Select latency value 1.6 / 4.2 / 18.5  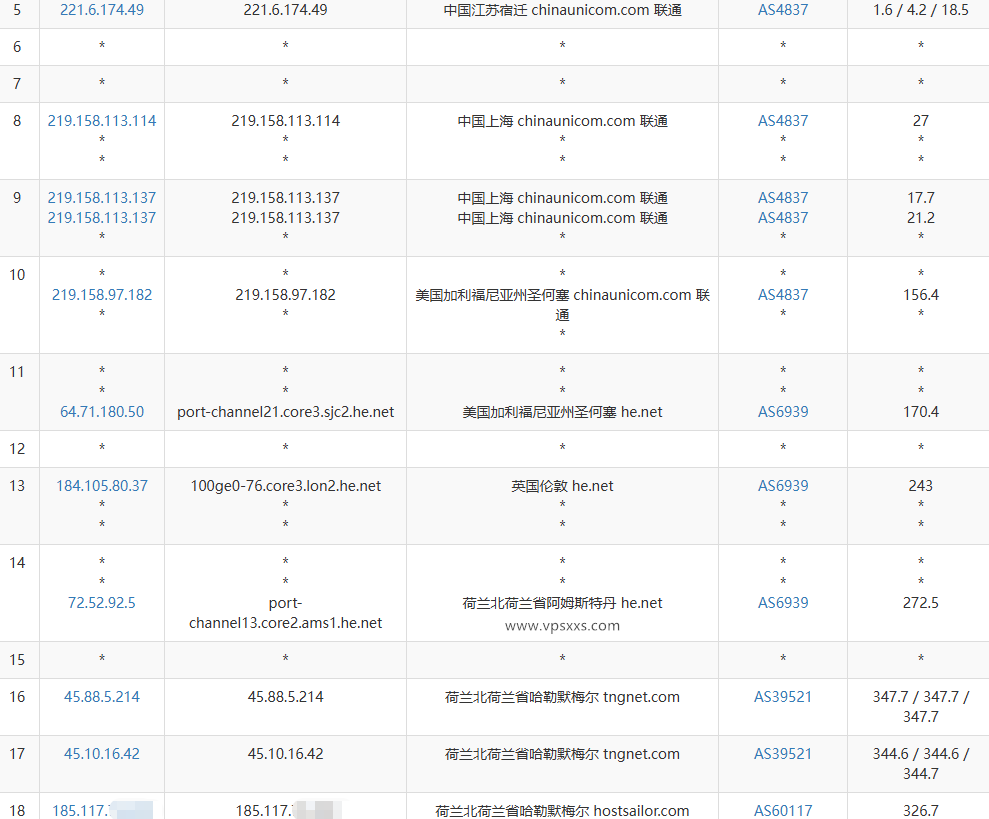(920, 10)
